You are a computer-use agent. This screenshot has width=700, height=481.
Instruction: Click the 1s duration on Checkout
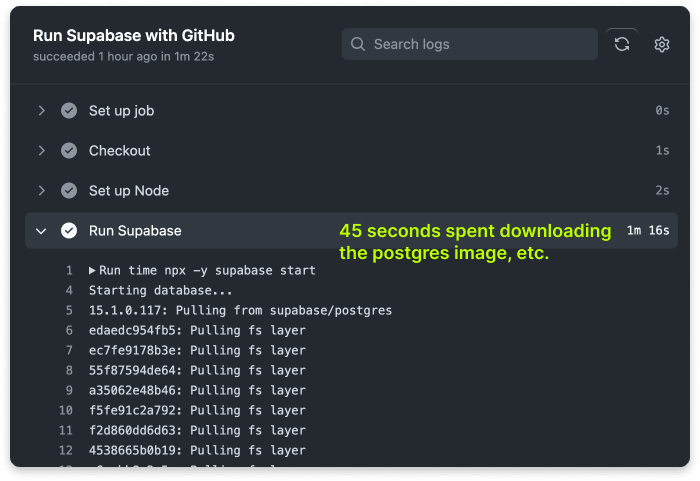(x=662, y=151)
